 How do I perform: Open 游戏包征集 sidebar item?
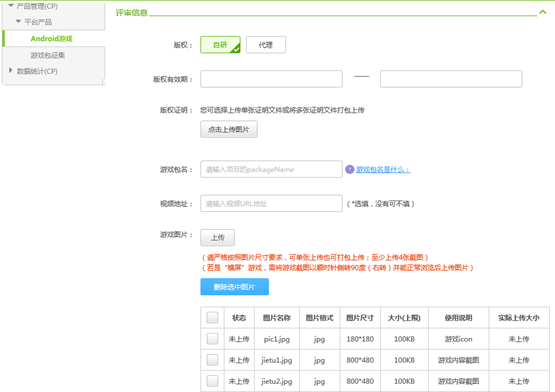tap(47, 55)
